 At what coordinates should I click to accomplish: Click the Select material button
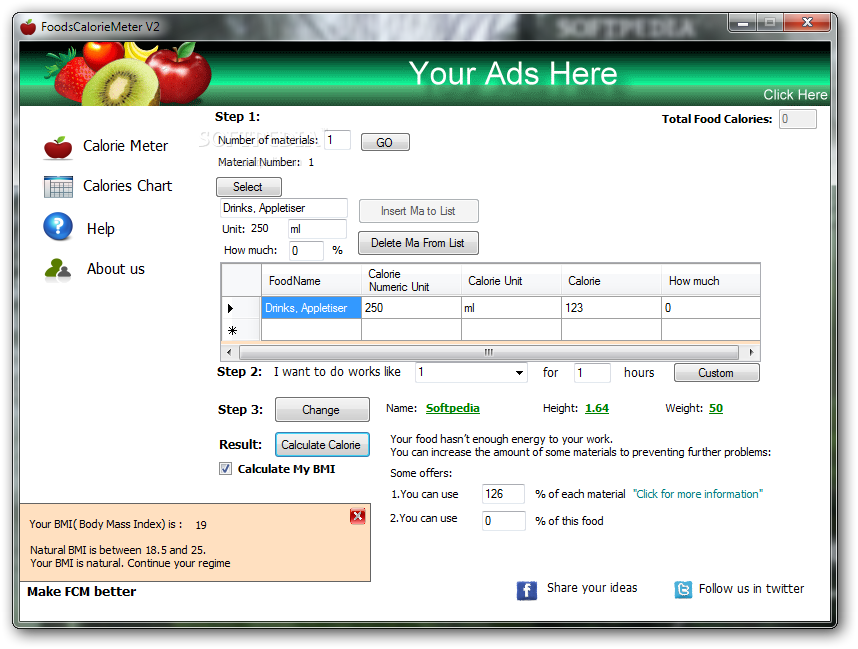click(x=249, y=187)
